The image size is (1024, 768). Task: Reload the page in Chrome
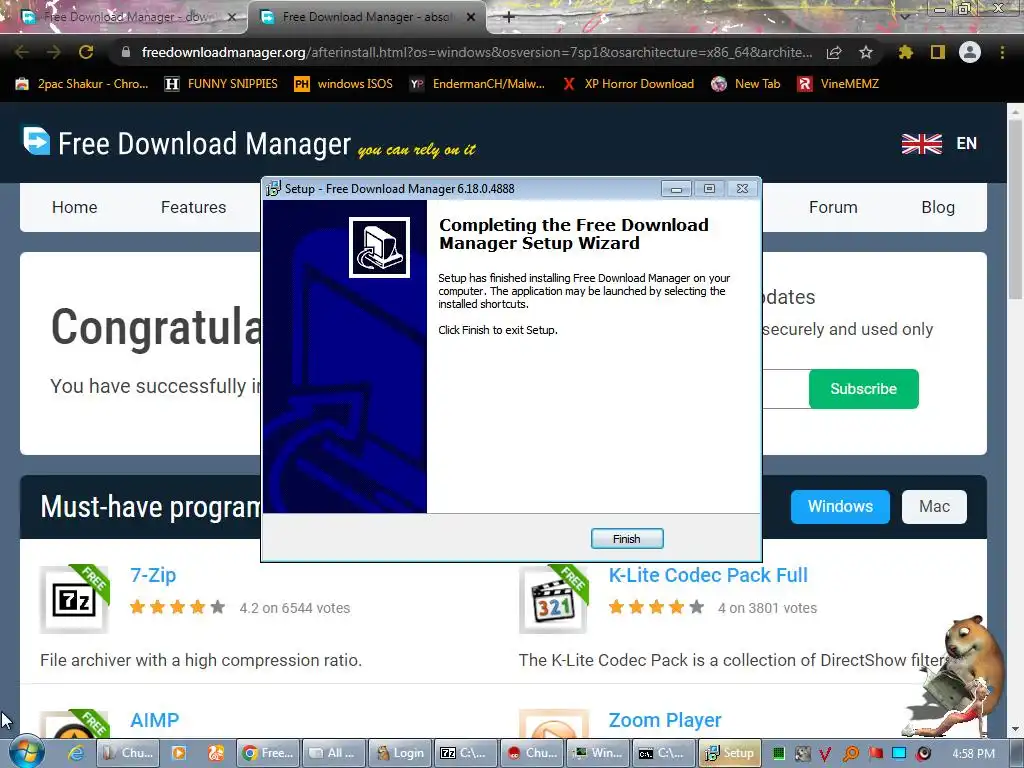86,52
